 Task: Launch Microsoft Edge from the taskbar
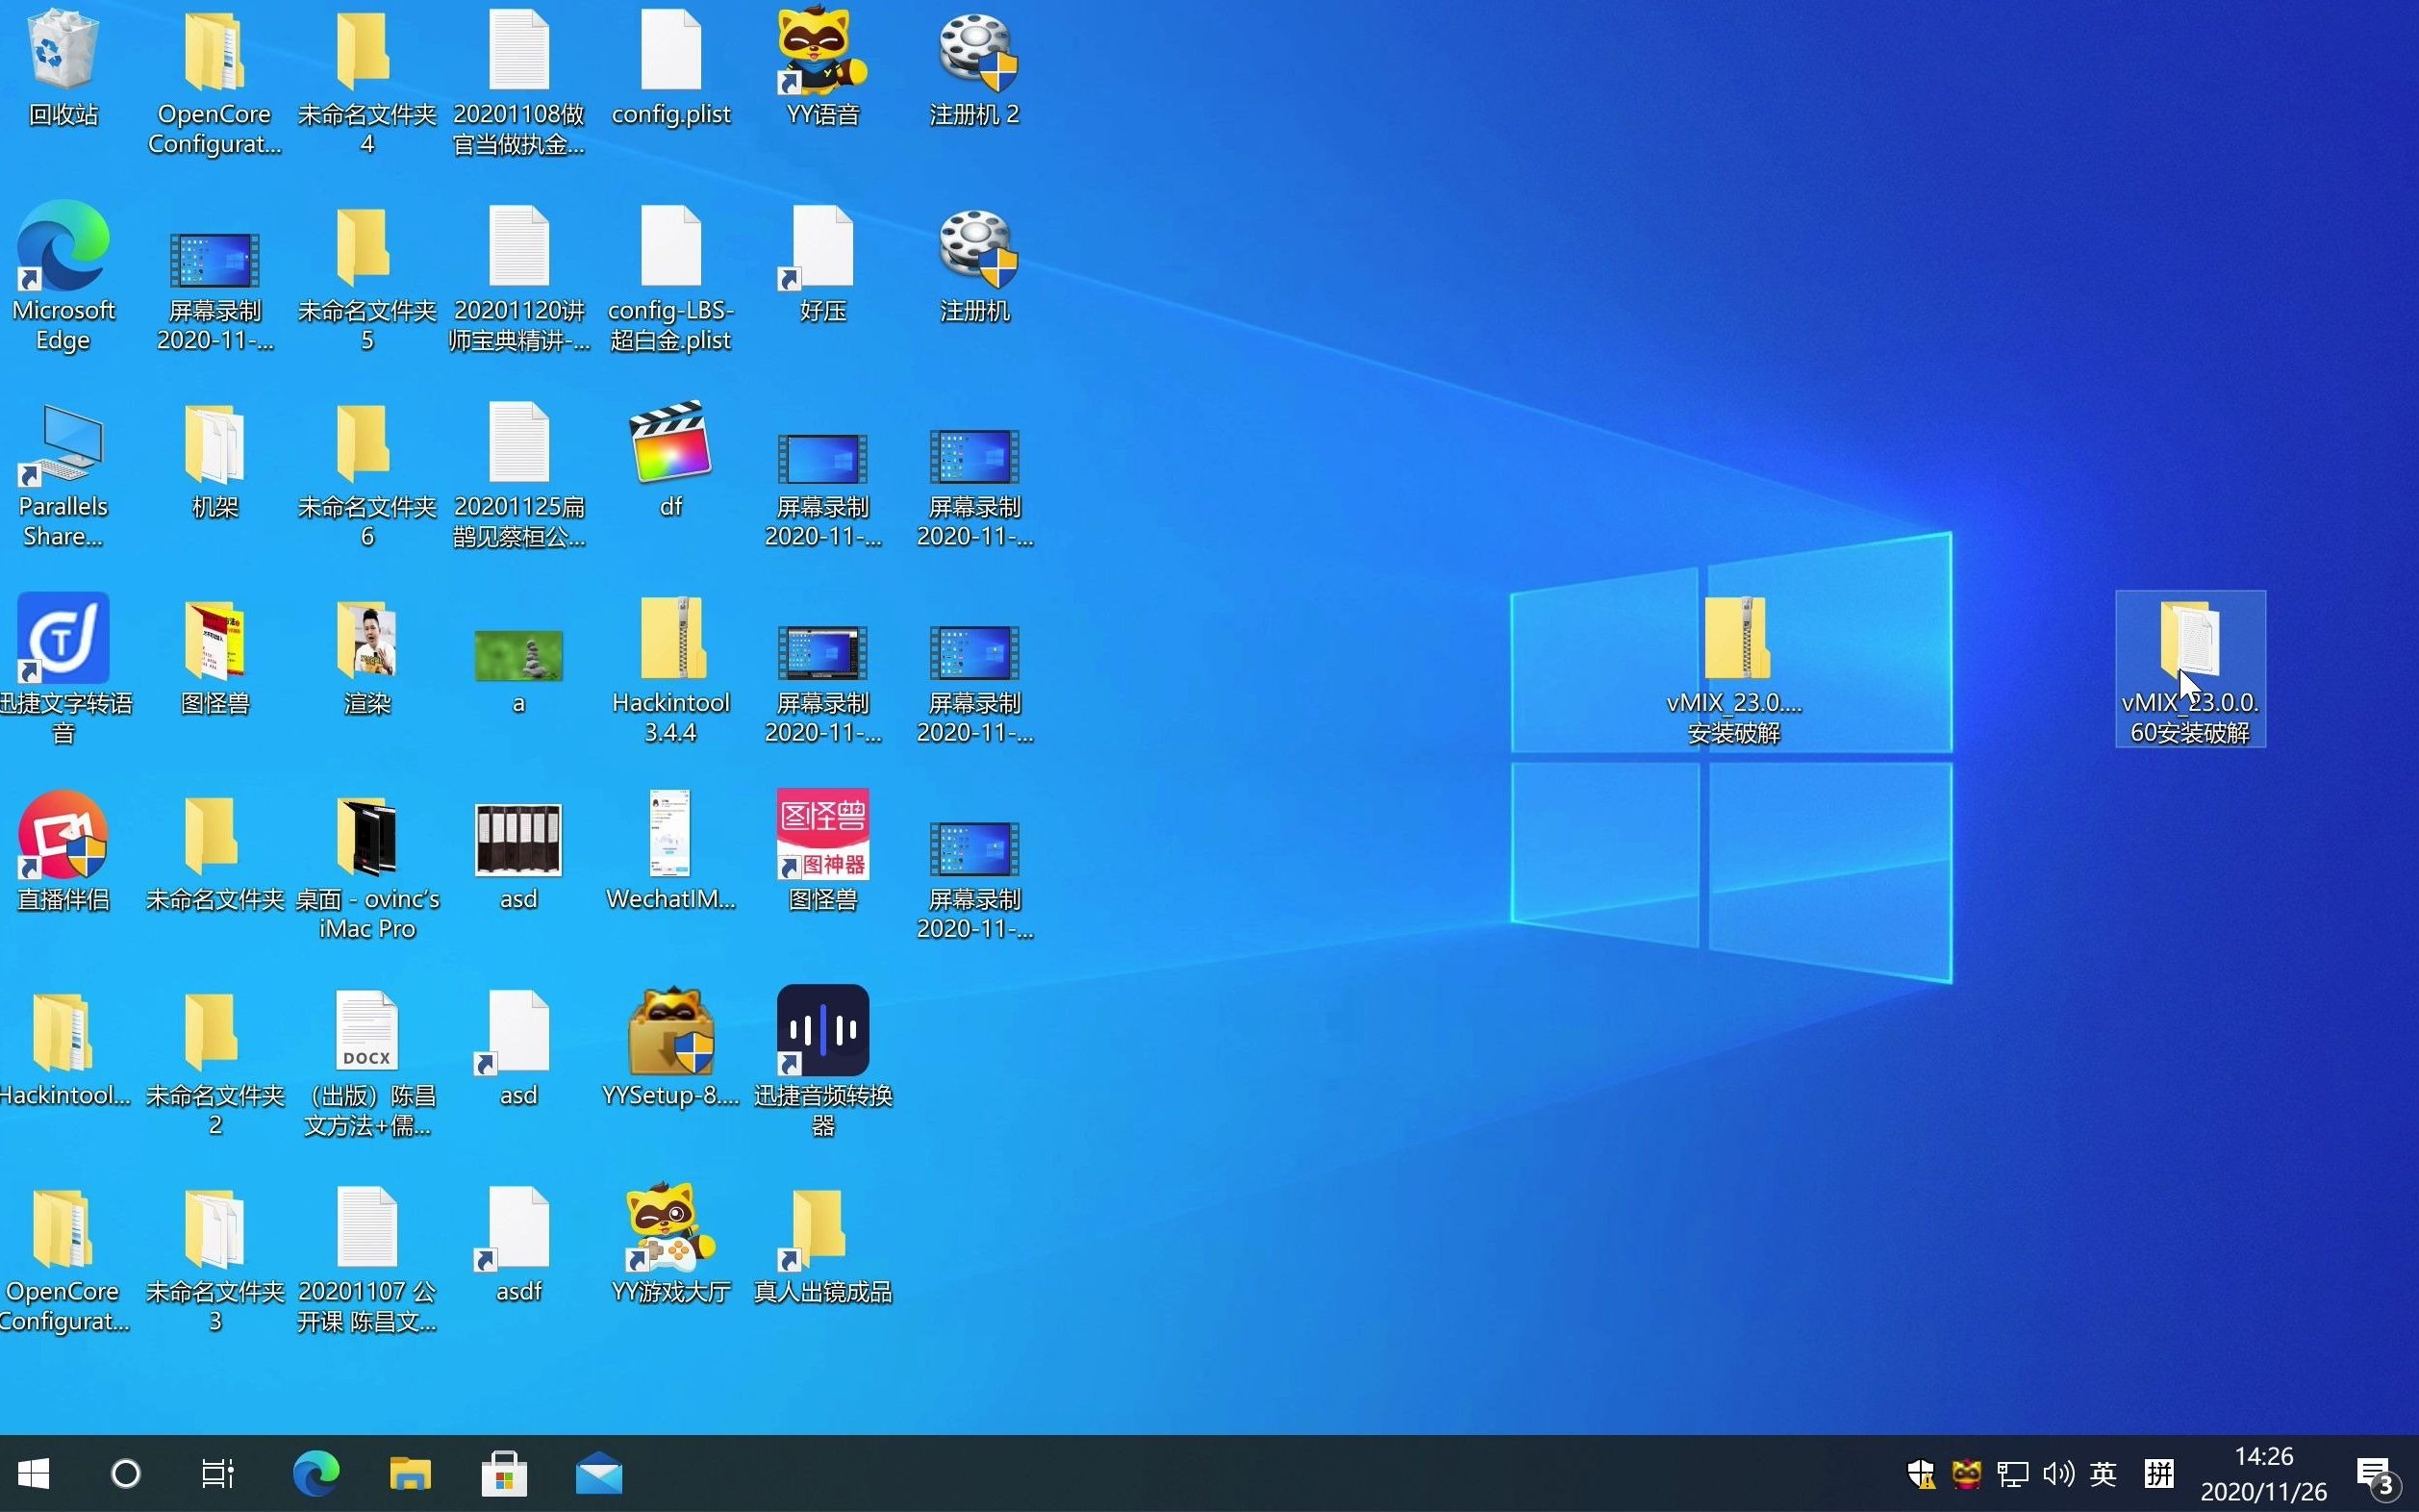pos(315,1473)
